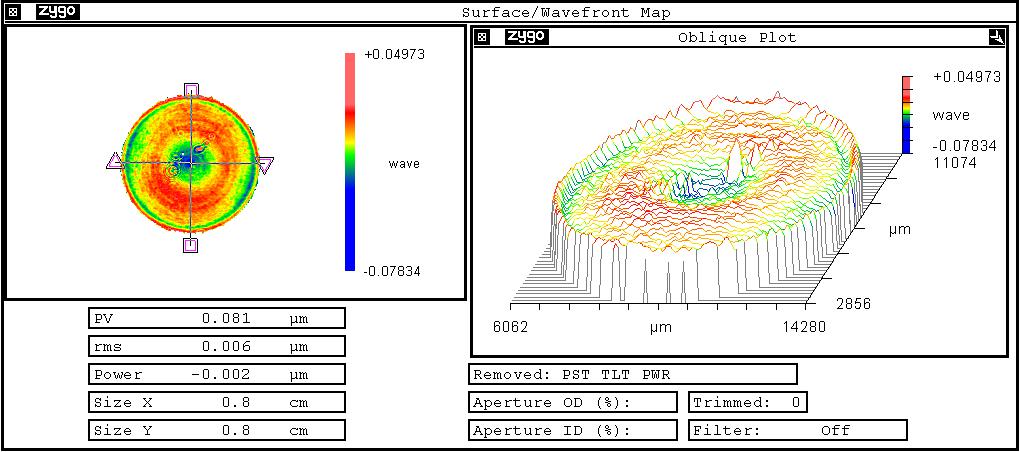Click the Removed: PST TLT PWR field
Image resolution: width=1020 pixels, height=452 pixels.
pos(632,375)
